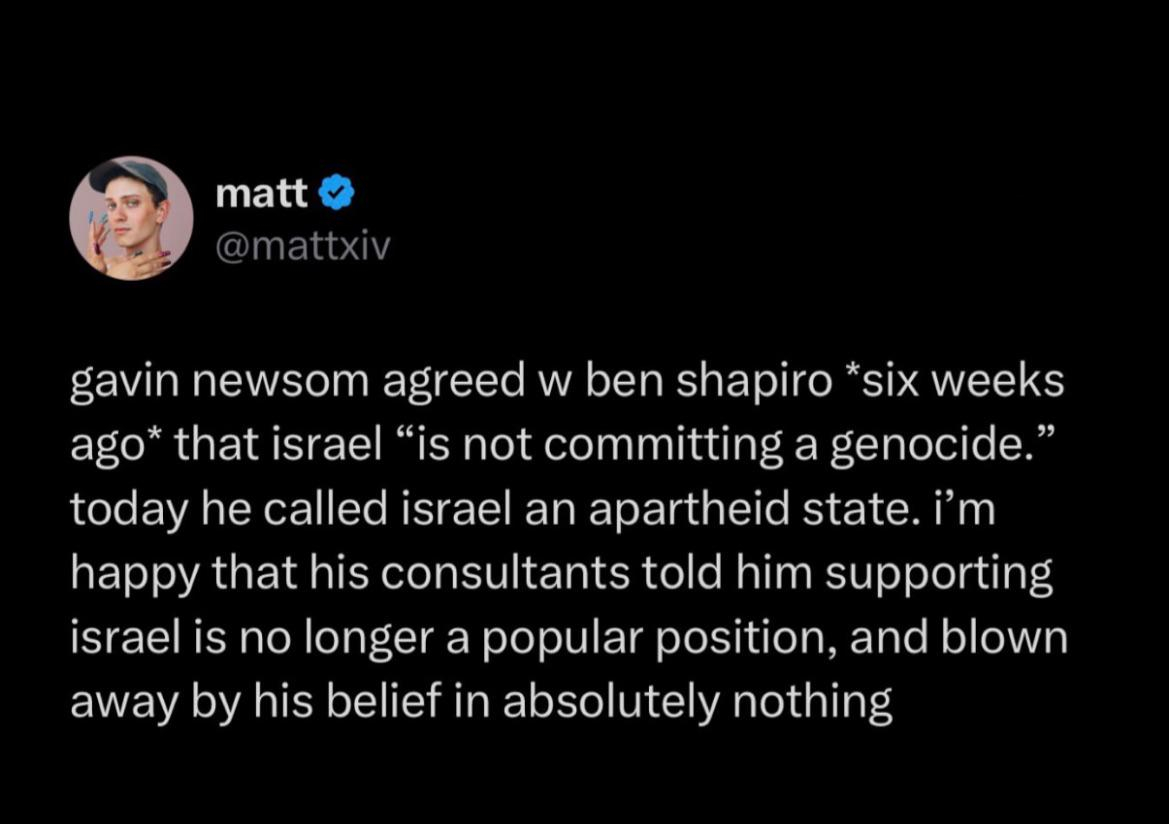
Task: Click "ben shapiro" in the tweet text
Action: pos(677,386)
